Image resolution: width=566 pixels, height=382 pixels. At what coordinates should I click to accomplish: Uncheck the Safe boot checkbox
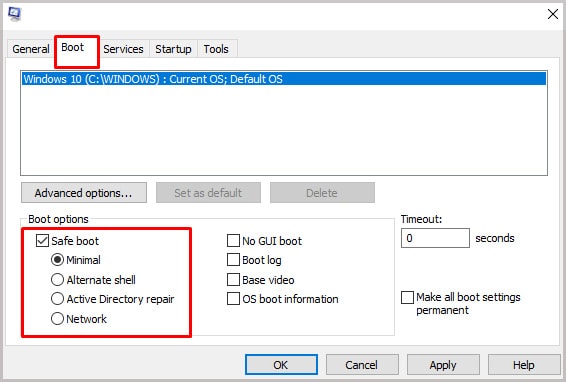(42, 240)
